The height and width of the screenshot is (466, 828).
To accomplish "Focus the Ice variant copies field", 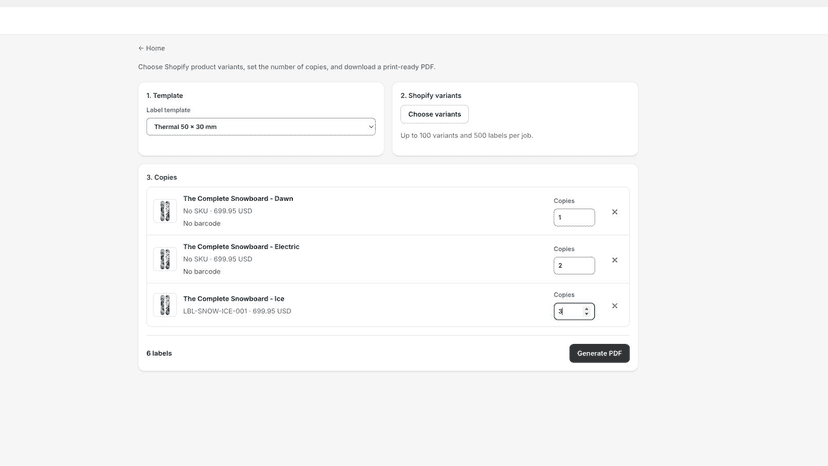I will click(x=574, y=311).
